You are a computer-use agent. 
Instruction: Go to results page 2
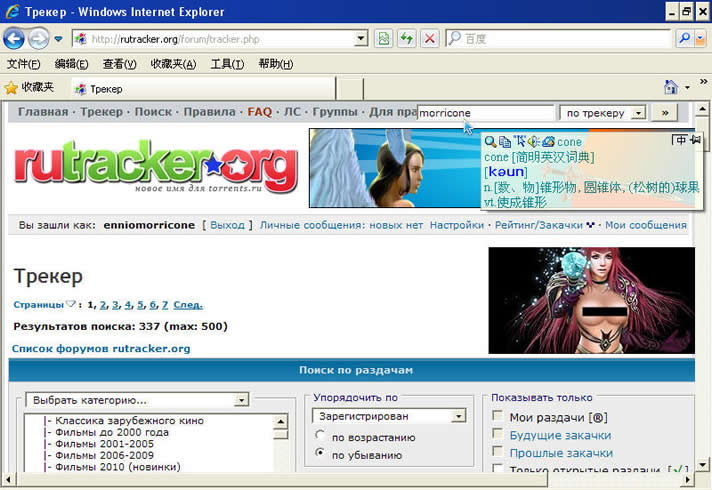click(103, 305)
